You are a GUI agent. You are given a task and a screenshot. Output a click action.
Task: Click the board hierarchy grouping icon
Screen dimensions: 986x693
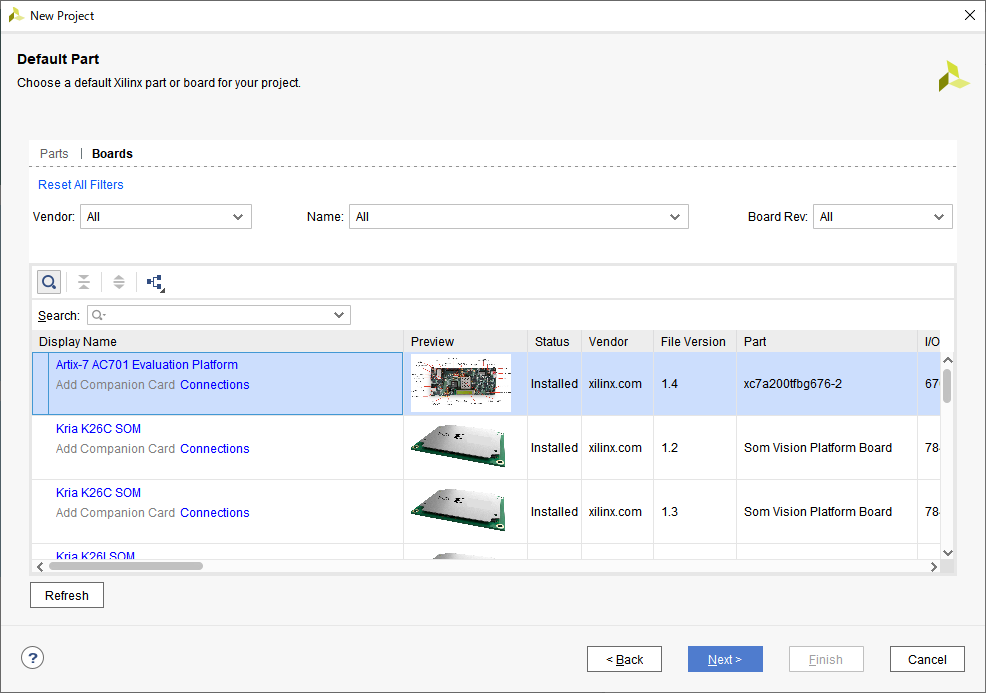point(155,283)
